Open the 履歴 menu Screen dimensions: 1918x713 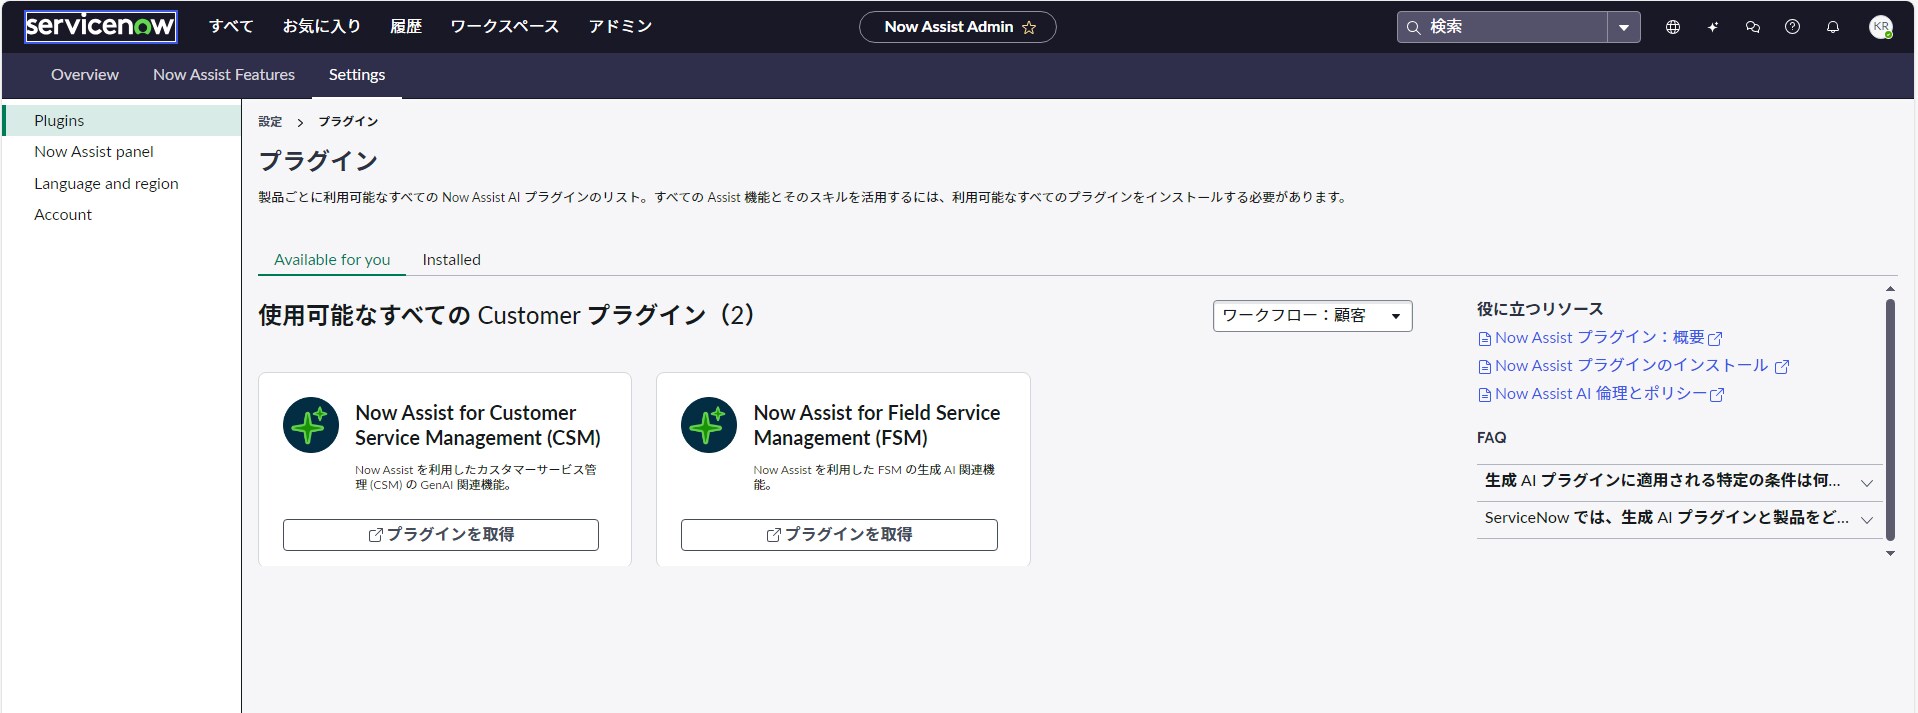tap(406, 27)
